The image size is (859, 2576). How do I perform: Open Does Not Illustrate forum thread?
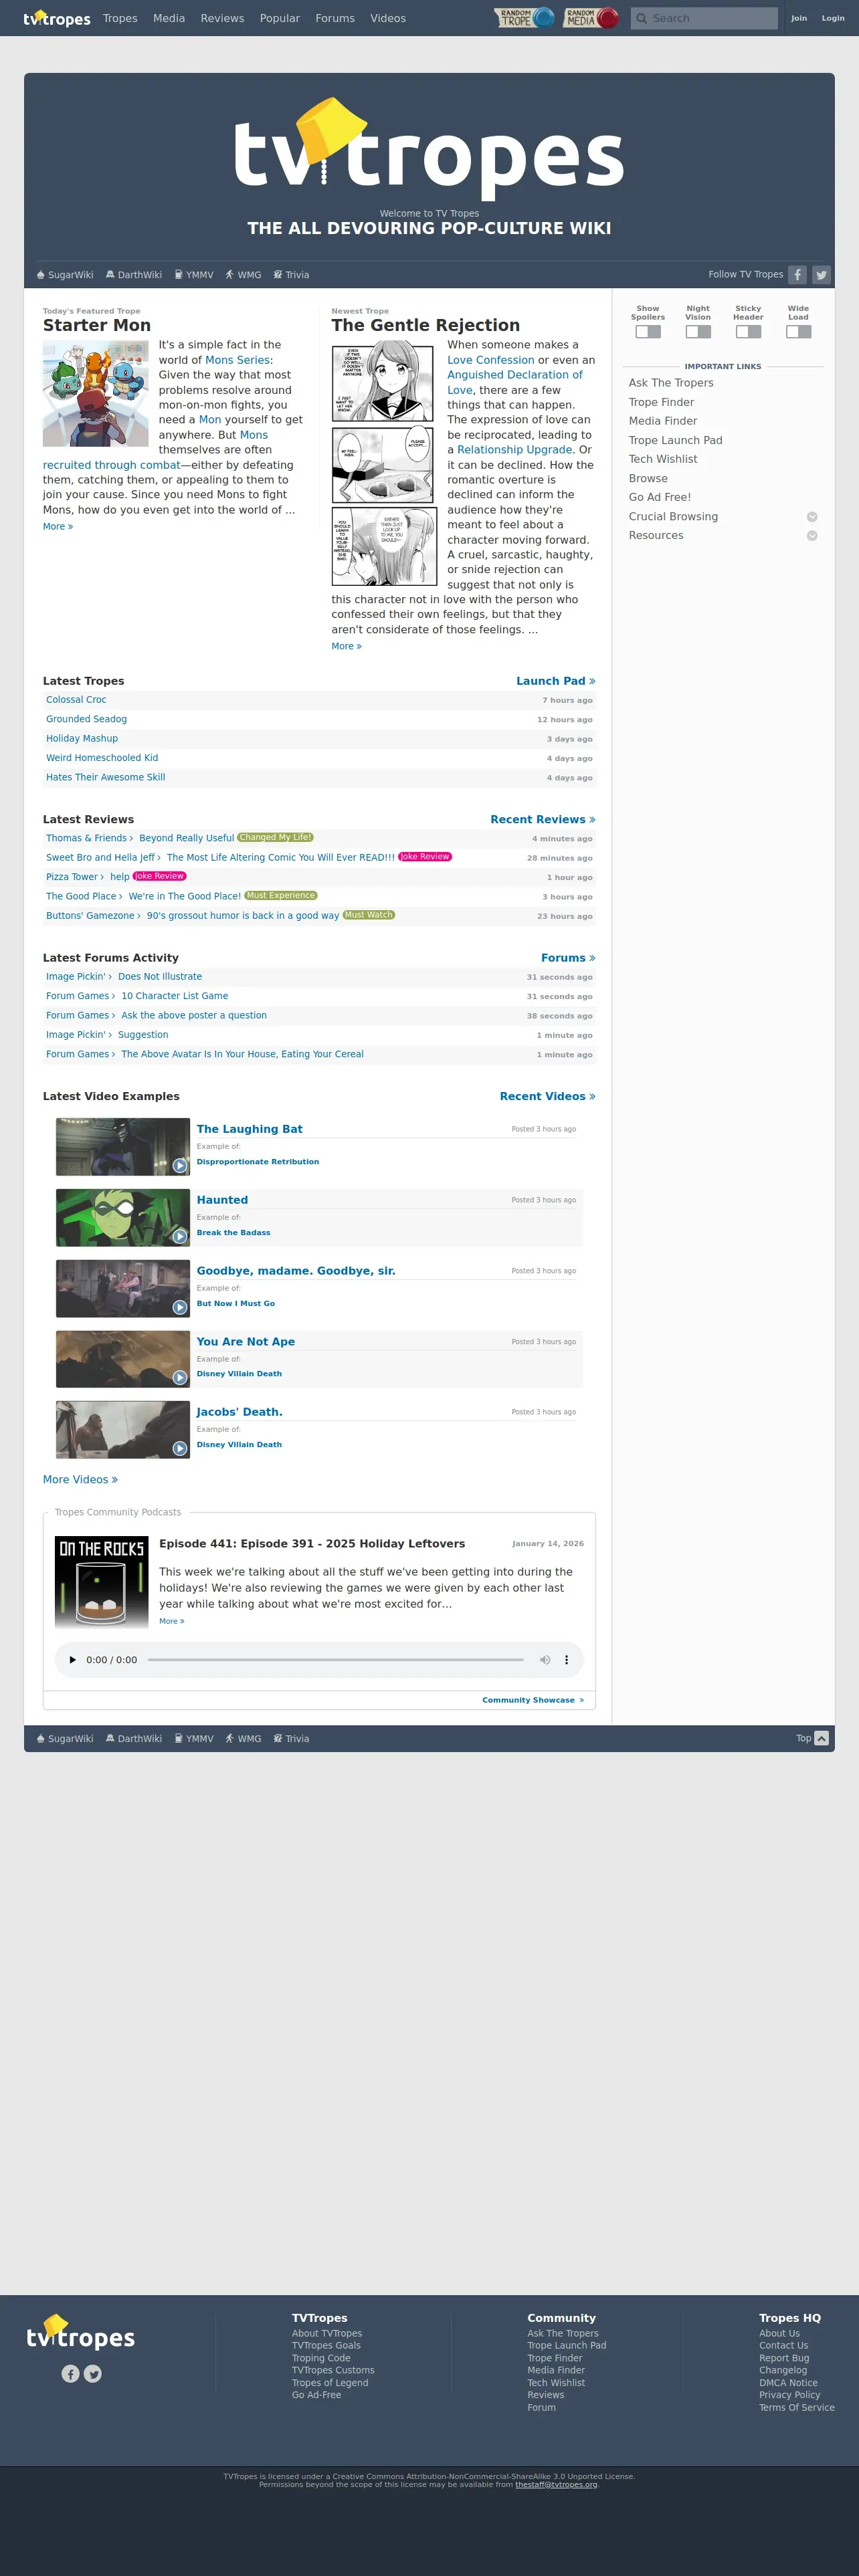click(x=160, y=977)
